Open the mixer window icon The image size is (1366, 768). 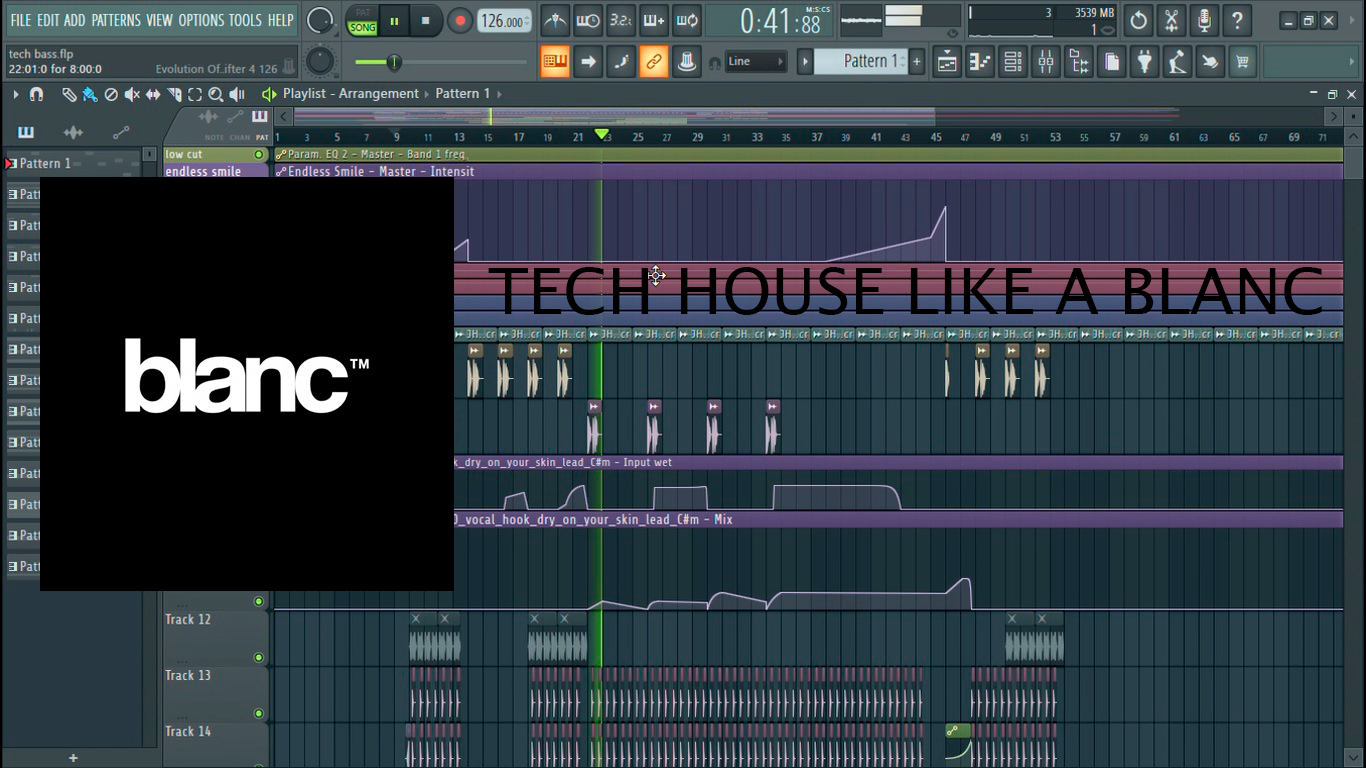pos(1045,62)
